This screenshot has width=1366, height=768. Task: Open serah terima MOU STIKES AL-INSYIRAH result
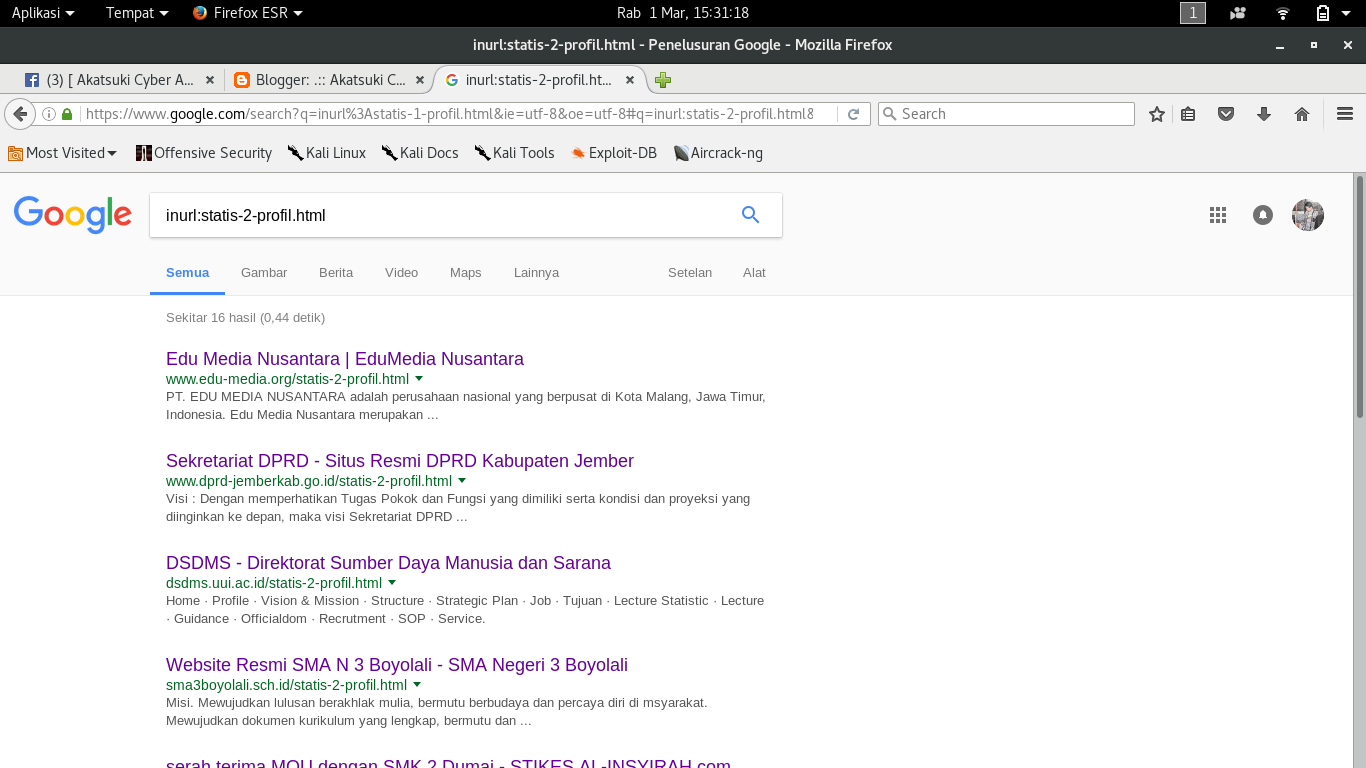(448, 763)
